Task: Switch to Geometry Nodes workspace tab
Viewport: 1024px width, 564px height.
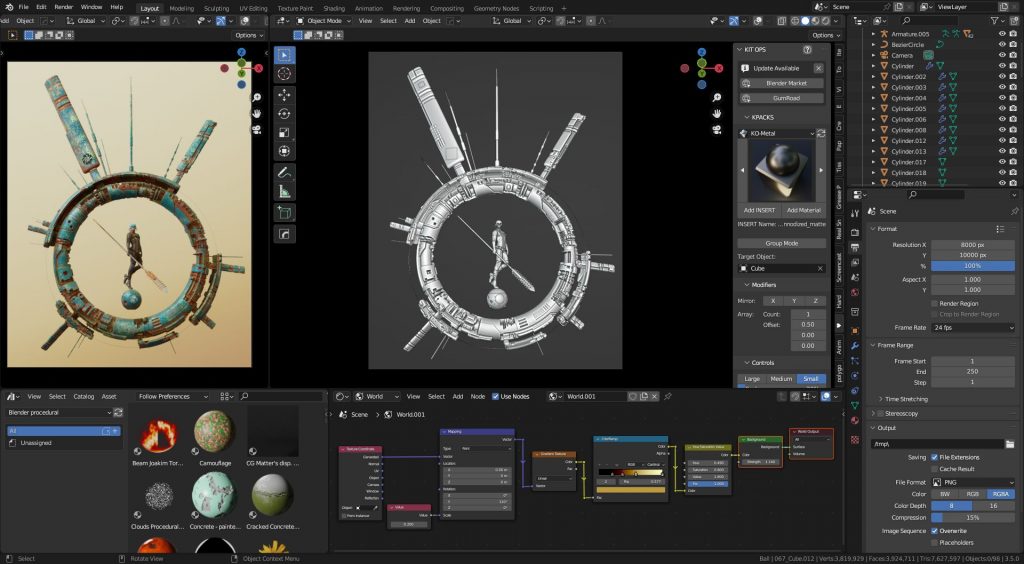Action: [x=496, y=8]
